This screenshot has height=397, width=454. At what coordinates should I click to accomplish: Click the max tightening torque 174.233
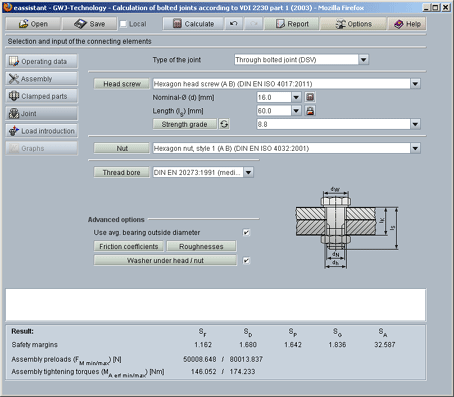pos(242,372)
